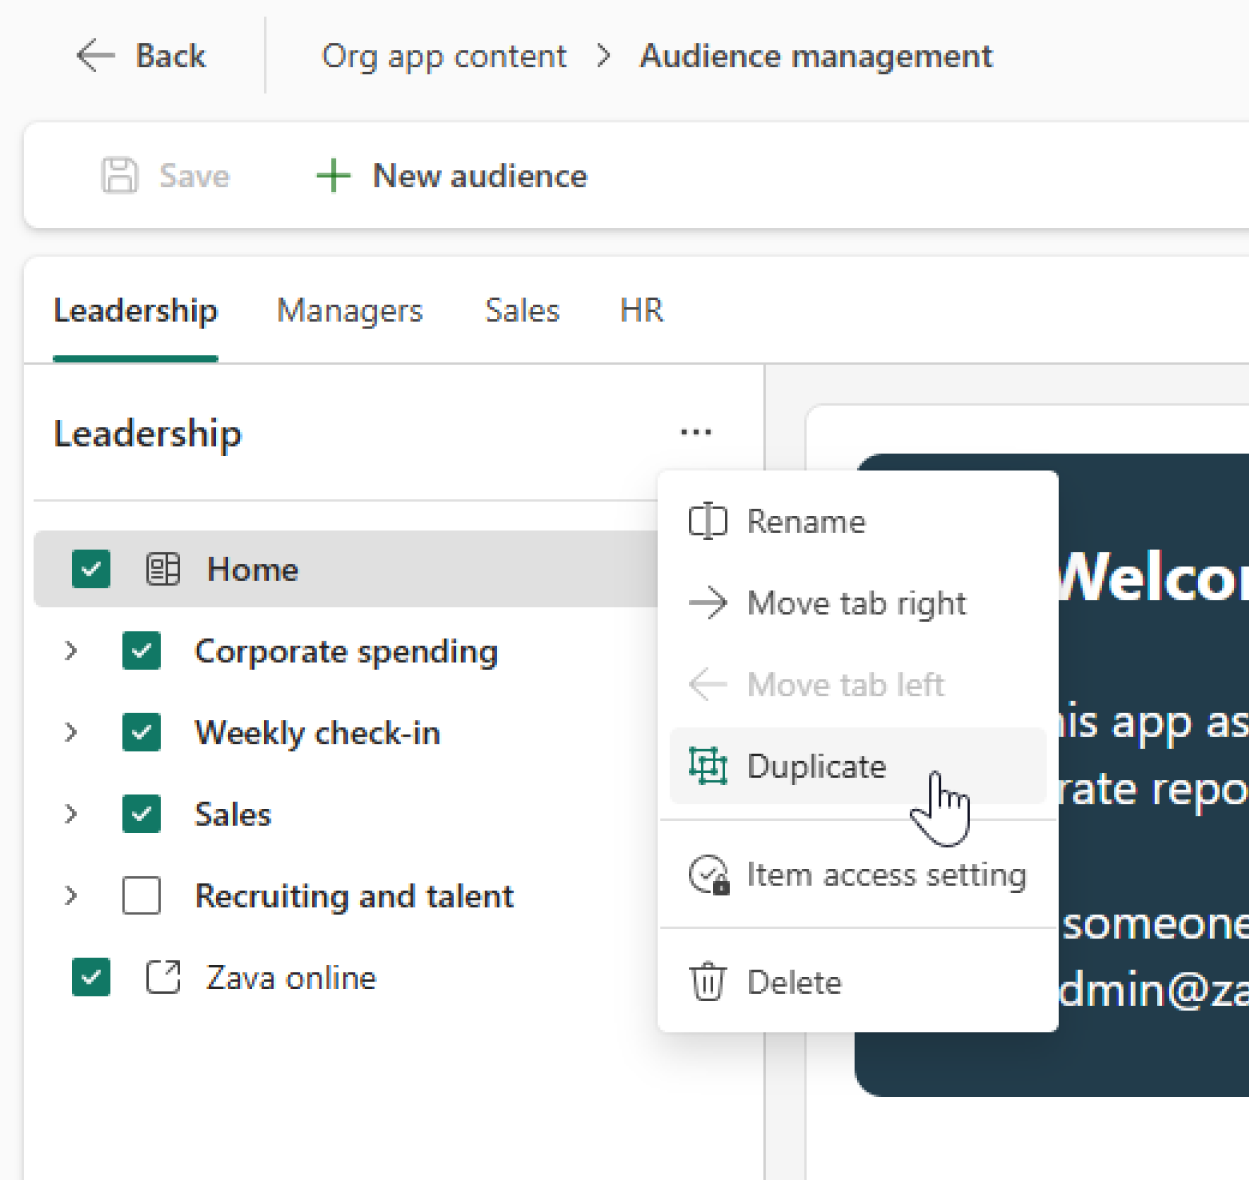This screenshot has width=1249, height=1180.
Task: Uncheck the Home checkbox
Action: 91,569
